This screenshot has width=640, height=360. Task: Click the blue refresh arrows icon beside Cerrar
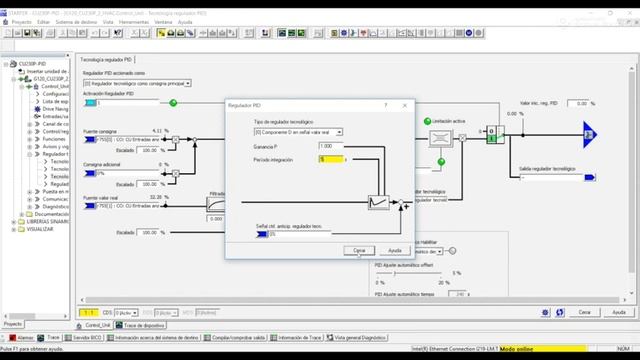pyautogui.click(x=560, y=312)
